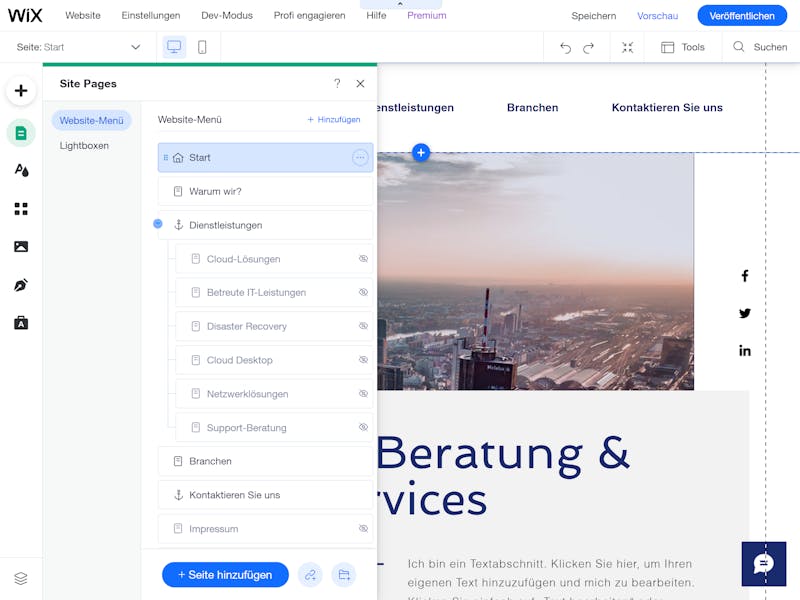Select the Dienstleistungen anchor row
The image size is (800, 600).
[x=265, y=225]
